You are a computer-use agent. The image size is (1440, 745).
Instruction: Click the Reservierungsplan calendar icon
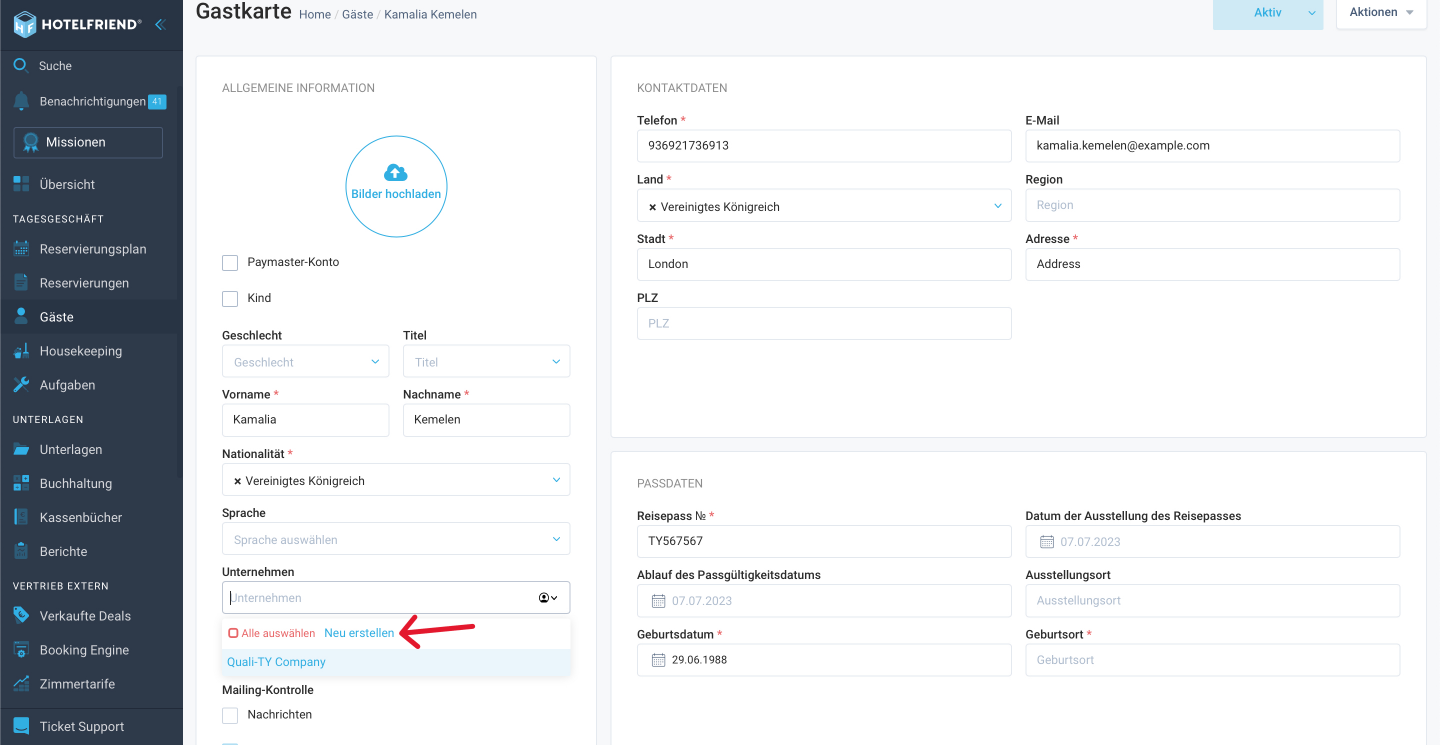pyautogui.click(x=21, y=249)
